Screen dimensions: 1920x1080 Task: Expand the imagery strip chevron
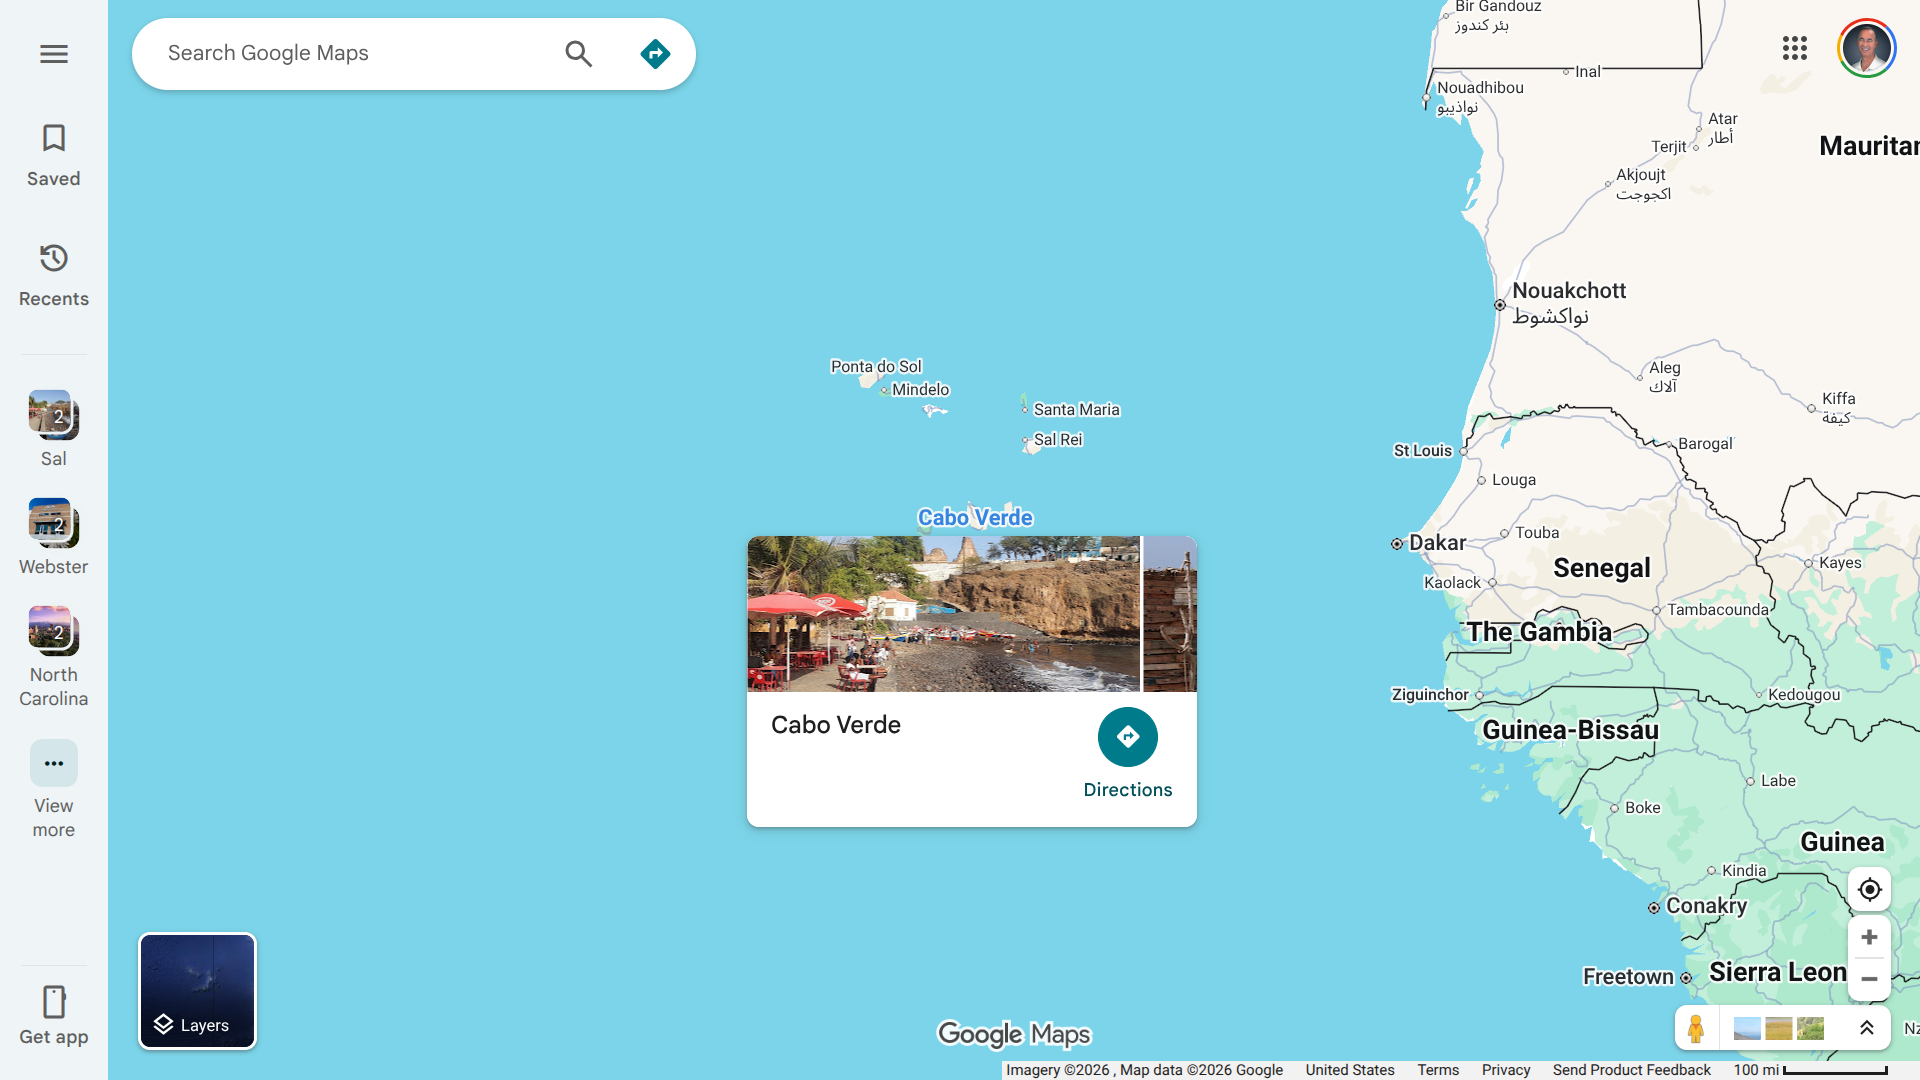(1866, 1028)
